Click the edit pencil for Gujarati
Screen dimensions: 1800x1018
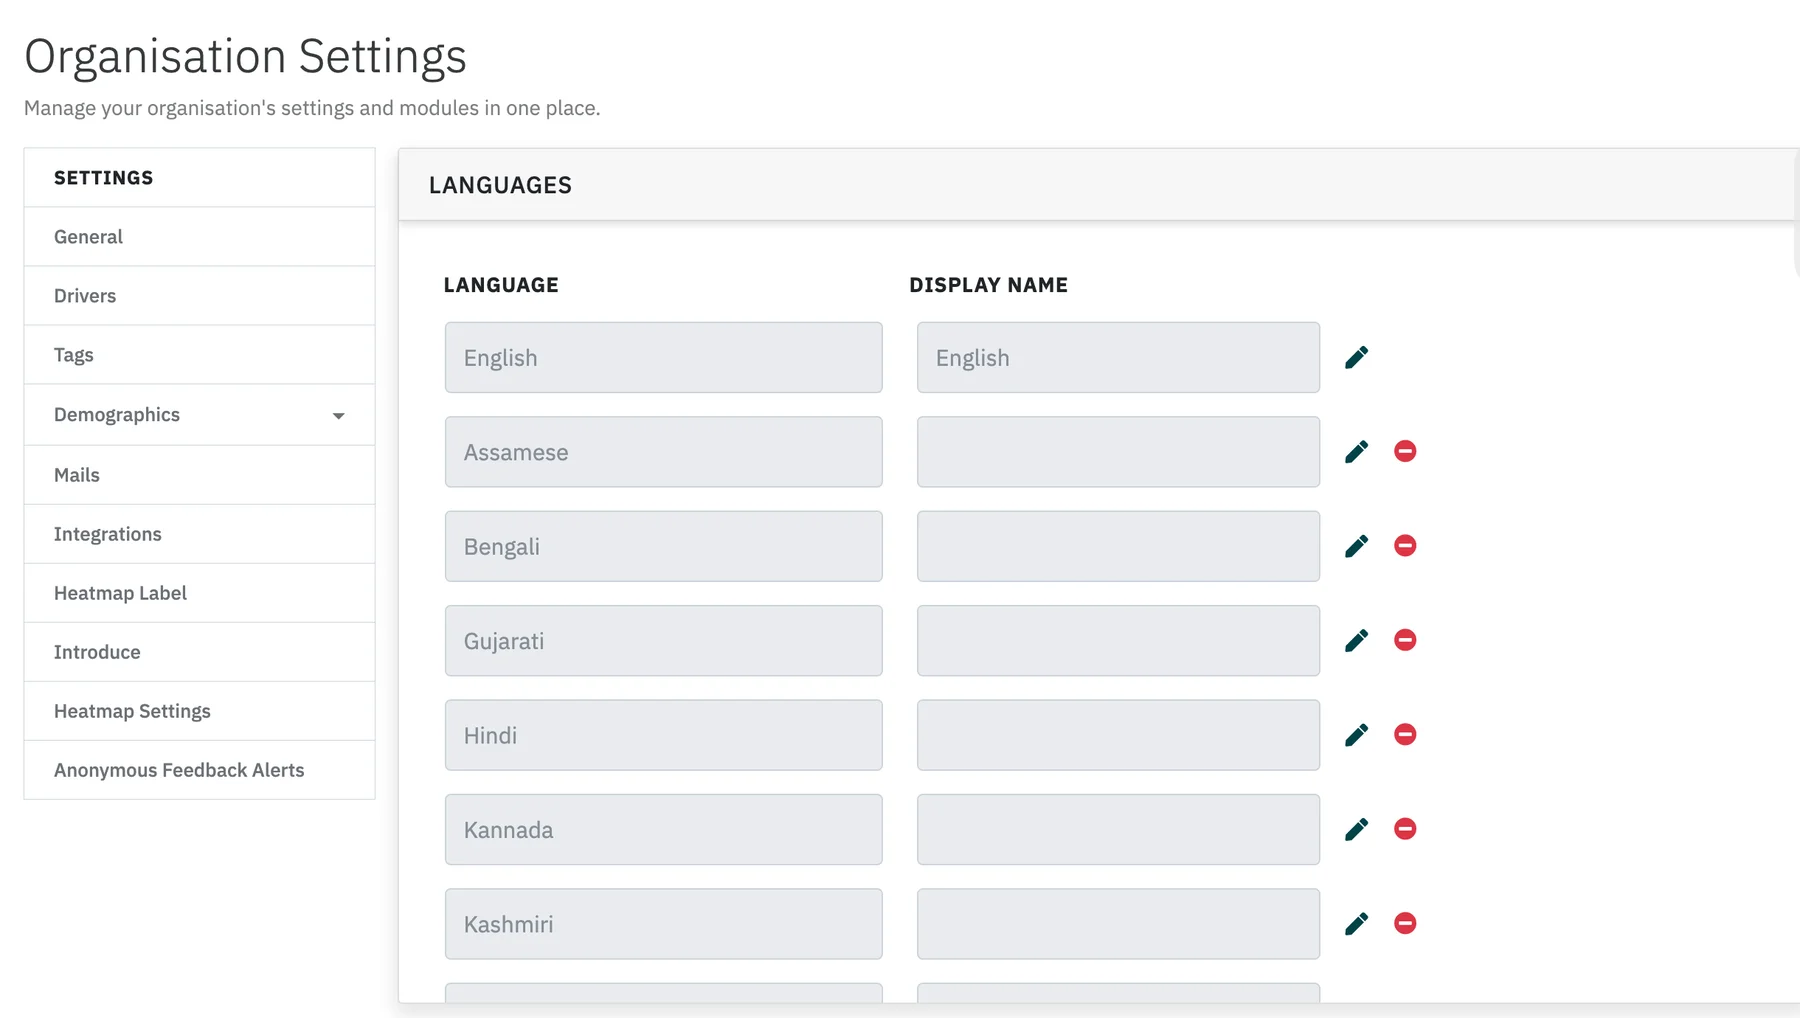[1356, 640]
